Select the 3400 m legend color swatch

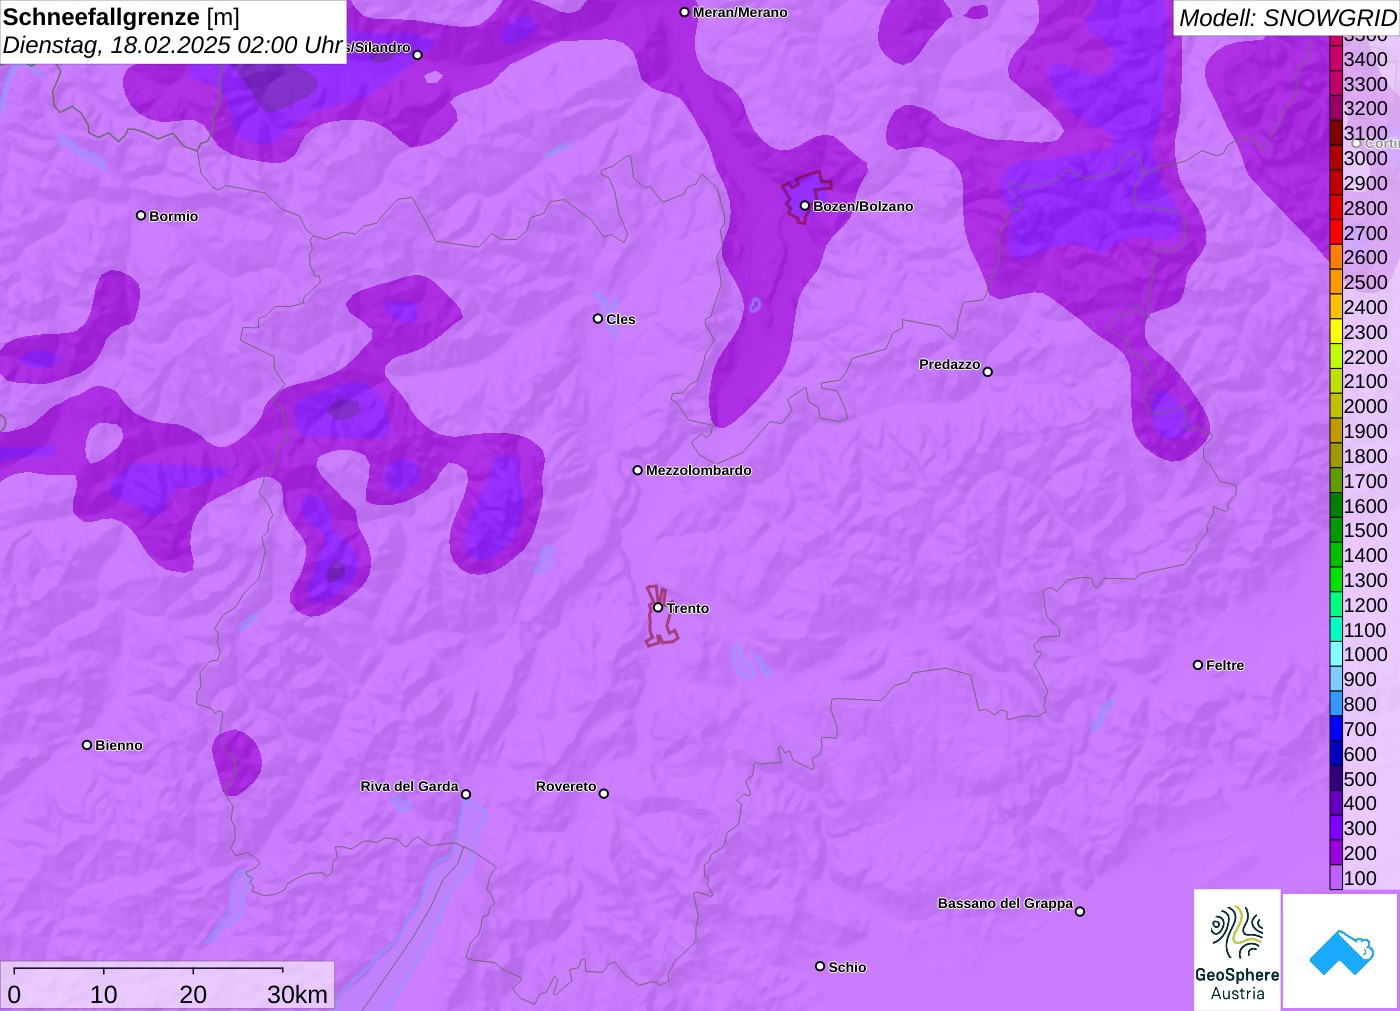tap(1336, 59)
